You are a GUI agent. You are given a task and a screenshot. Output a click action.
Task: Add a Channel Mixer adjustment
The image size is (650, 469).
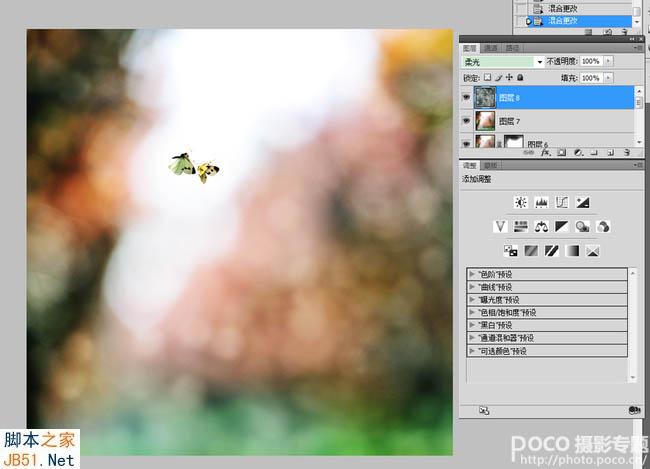[x=603, y=226]
